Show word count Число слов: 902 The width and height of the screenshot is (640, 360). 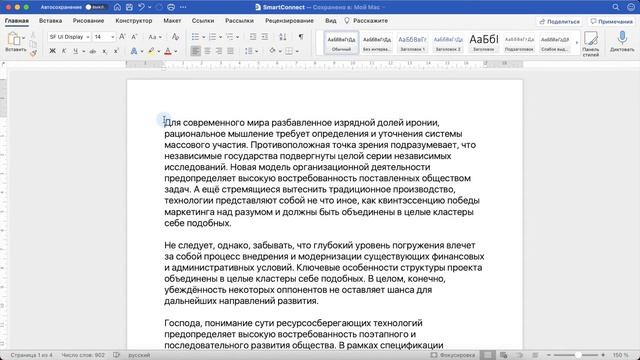83,355
